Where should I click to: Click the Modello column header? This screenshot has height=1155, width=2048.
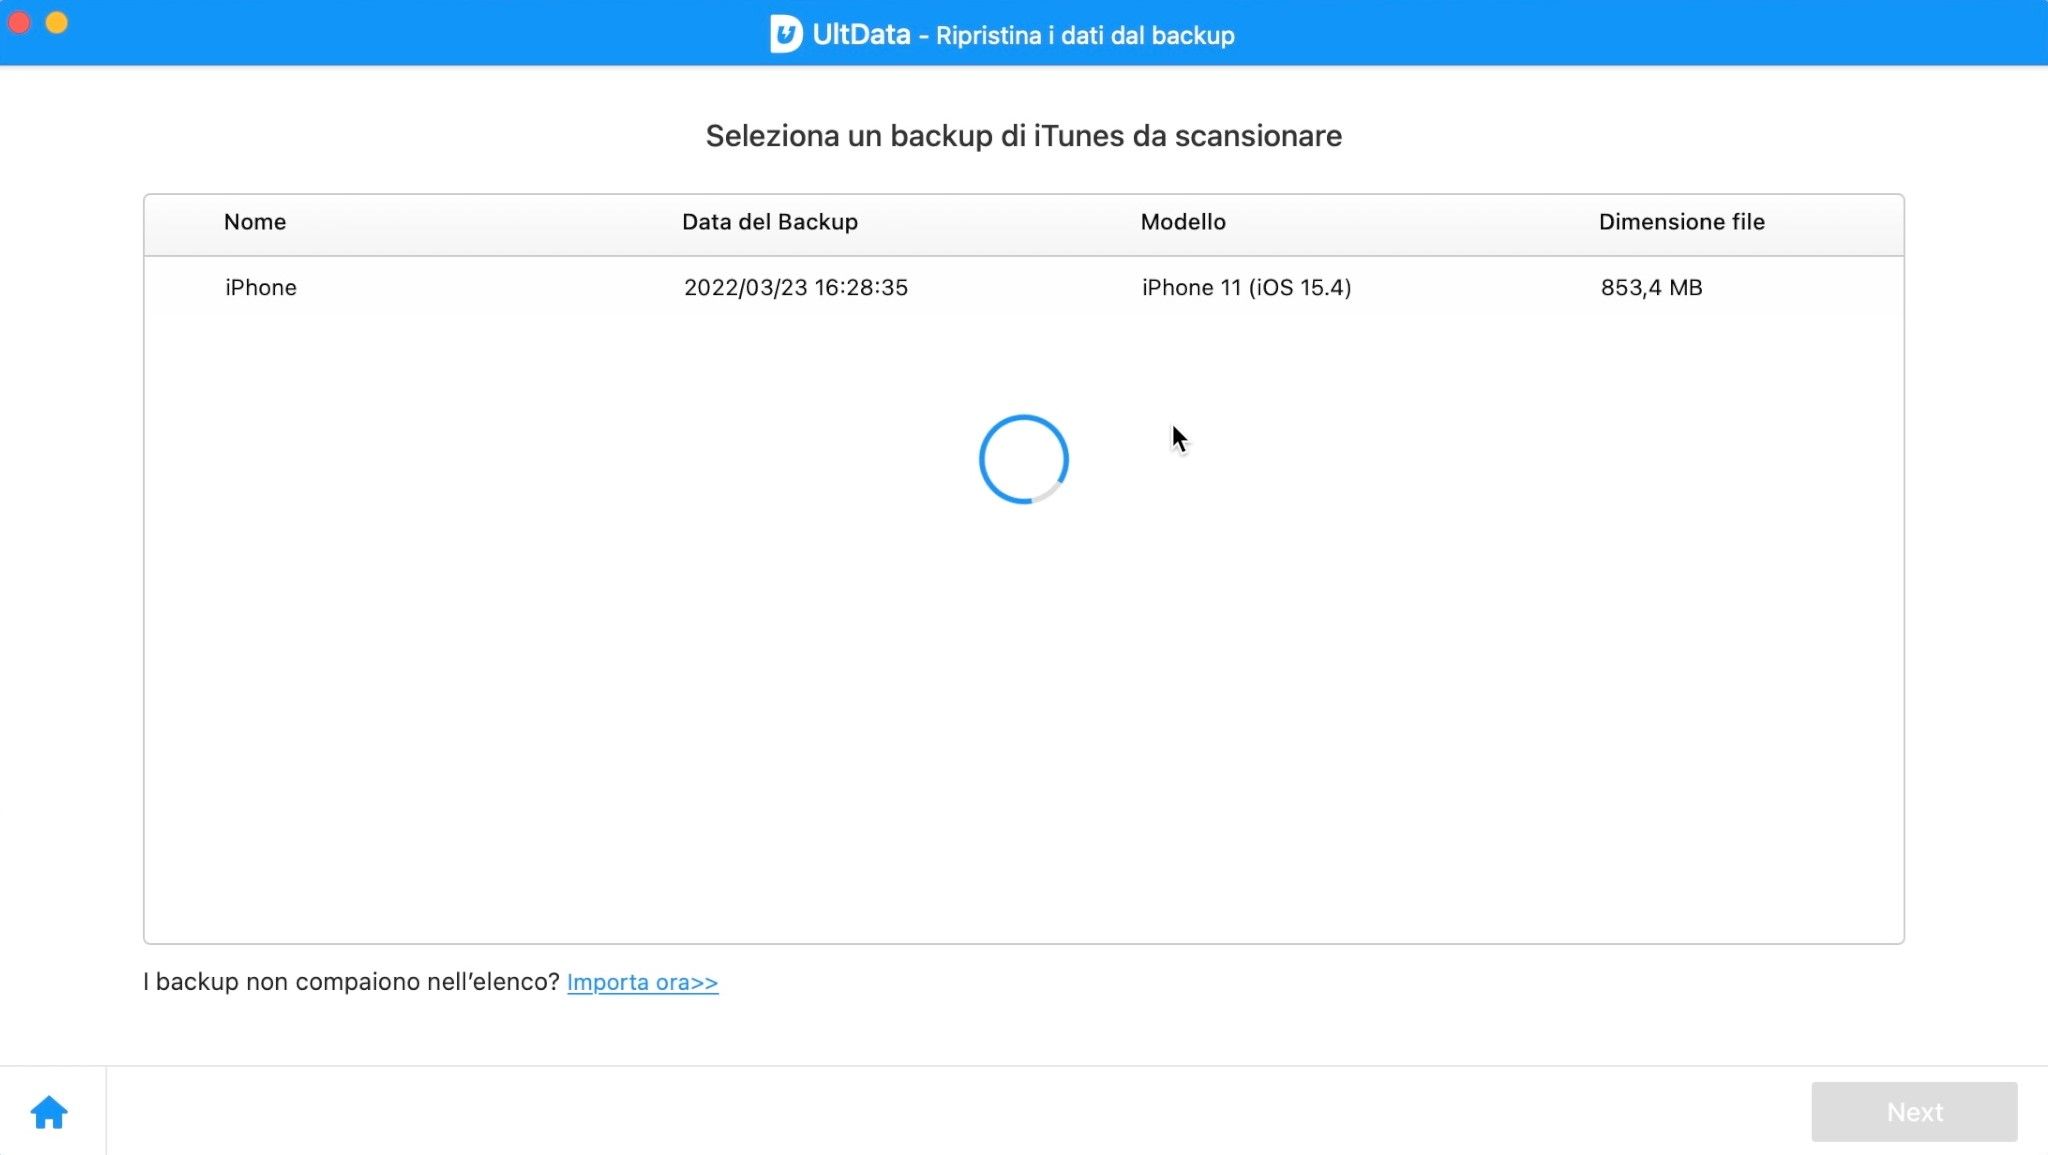pos(1183,222)
